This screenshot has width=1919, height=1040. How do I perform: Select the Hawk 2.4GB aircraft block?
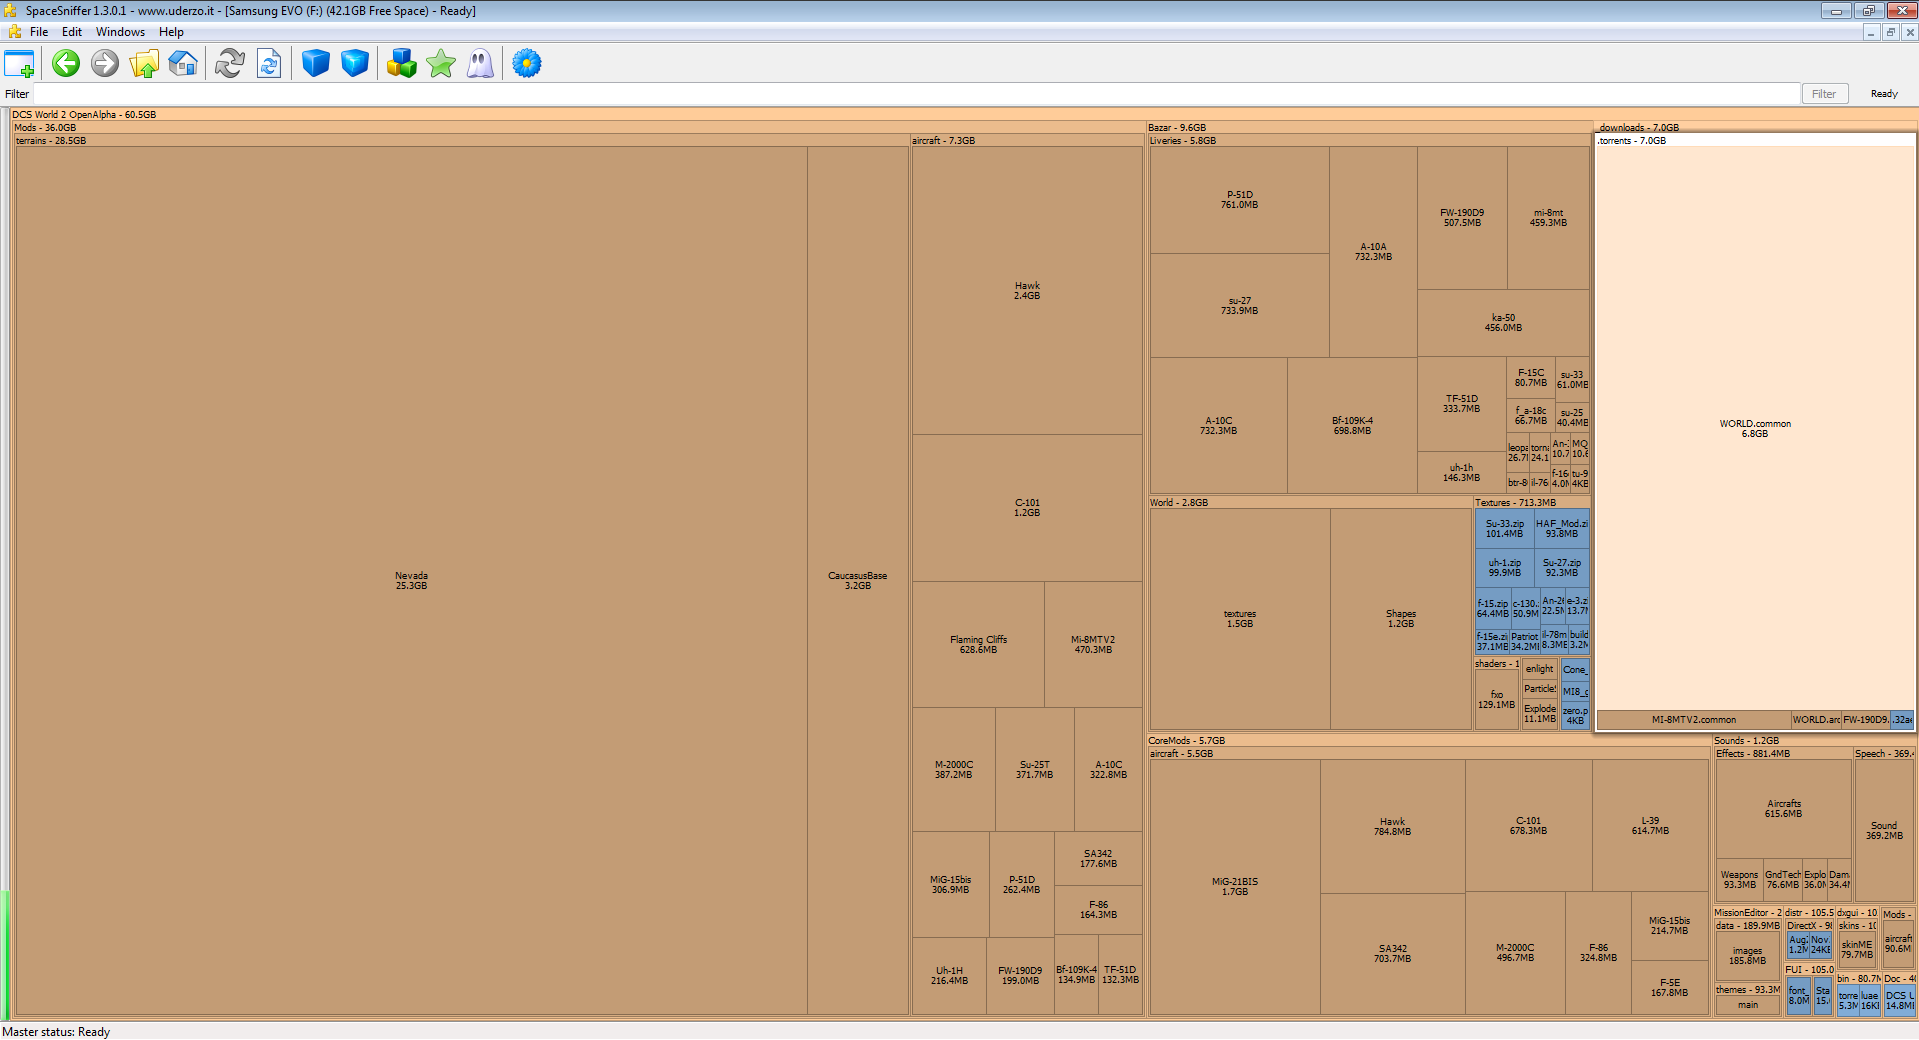[x=1027, y=291]
